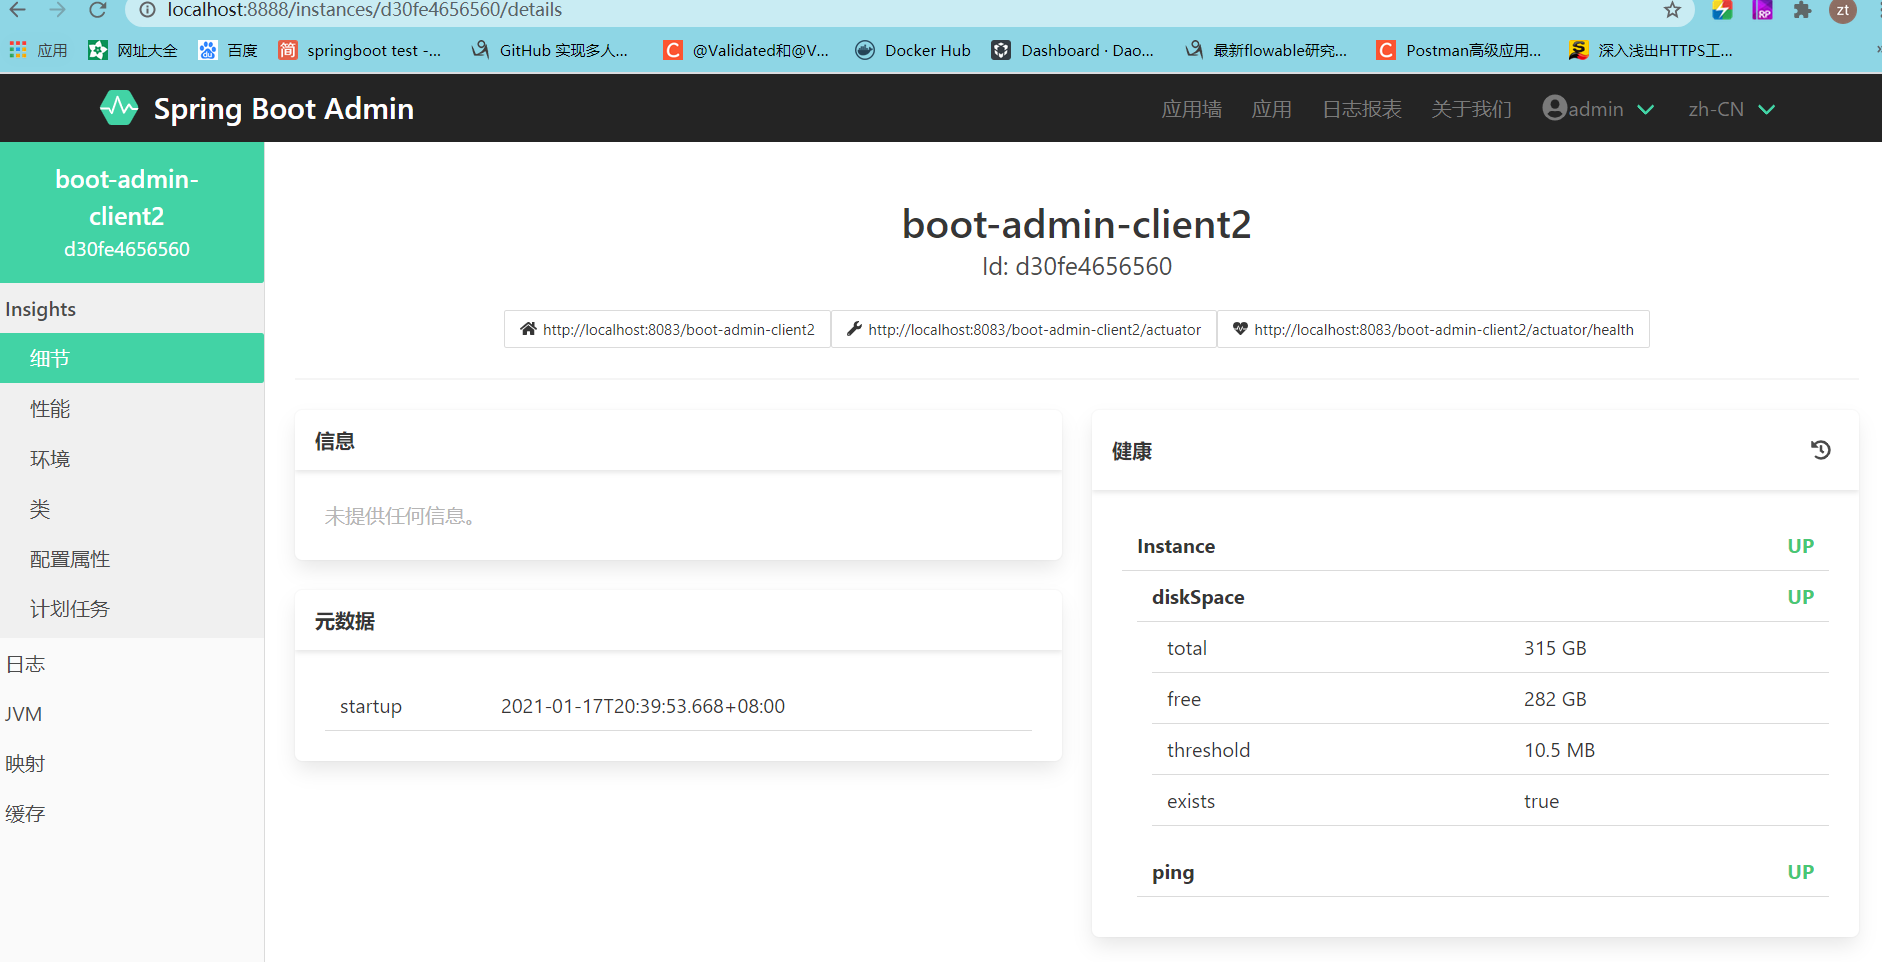The width and height of the screenshot is (1882, 962).
Task: Open the GitHub 实现多人 bookmark
Action: 550,50
